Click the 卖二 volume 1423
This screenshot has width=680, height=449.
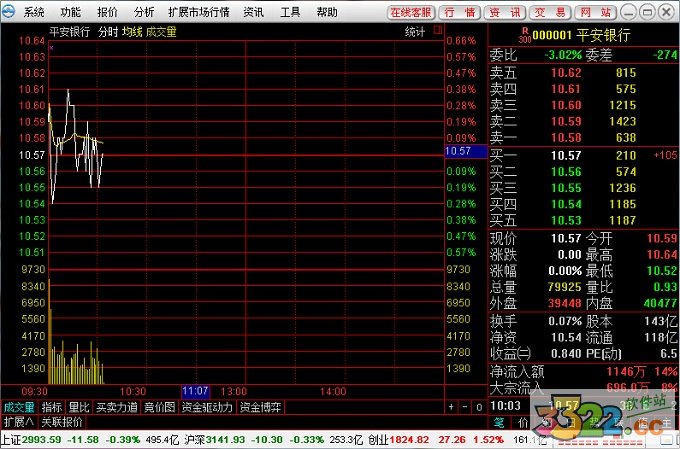(x=623, y=121)
